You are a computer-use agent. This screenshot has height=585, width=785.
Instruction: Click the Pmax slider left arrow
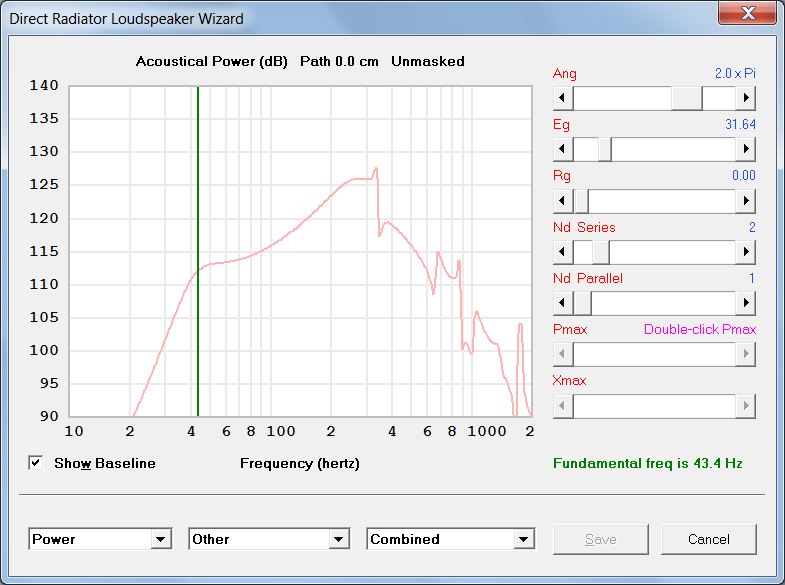(563, 354)
